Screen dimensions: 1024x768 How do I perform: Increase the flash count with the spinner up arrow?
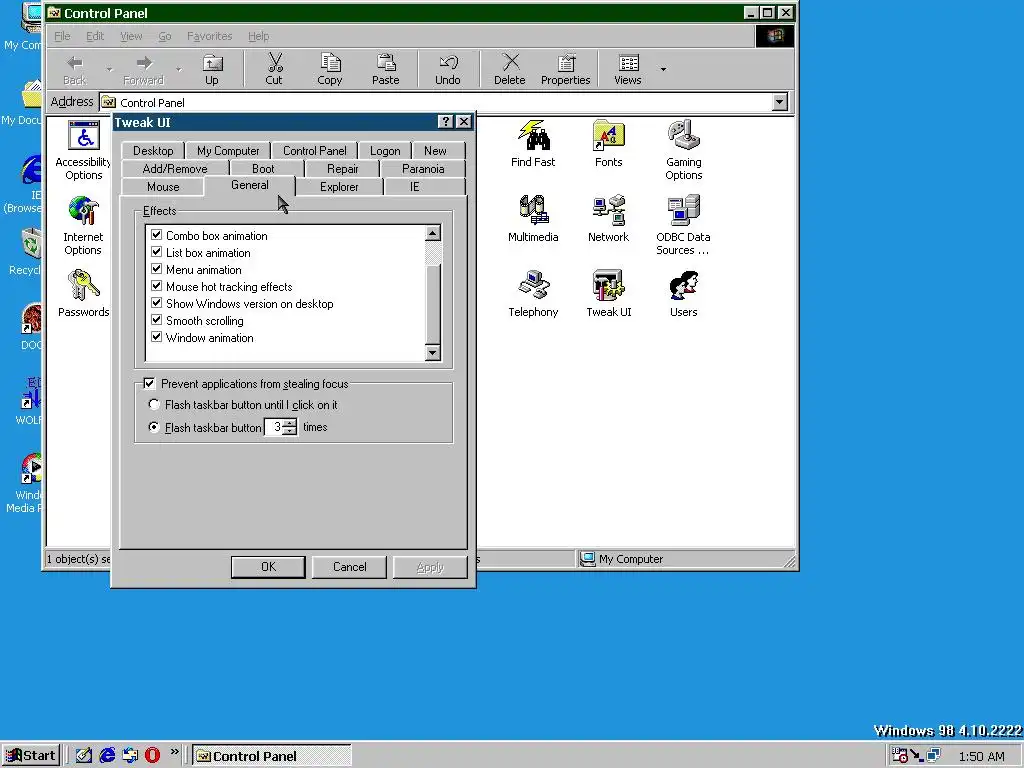tap(291, 423)
